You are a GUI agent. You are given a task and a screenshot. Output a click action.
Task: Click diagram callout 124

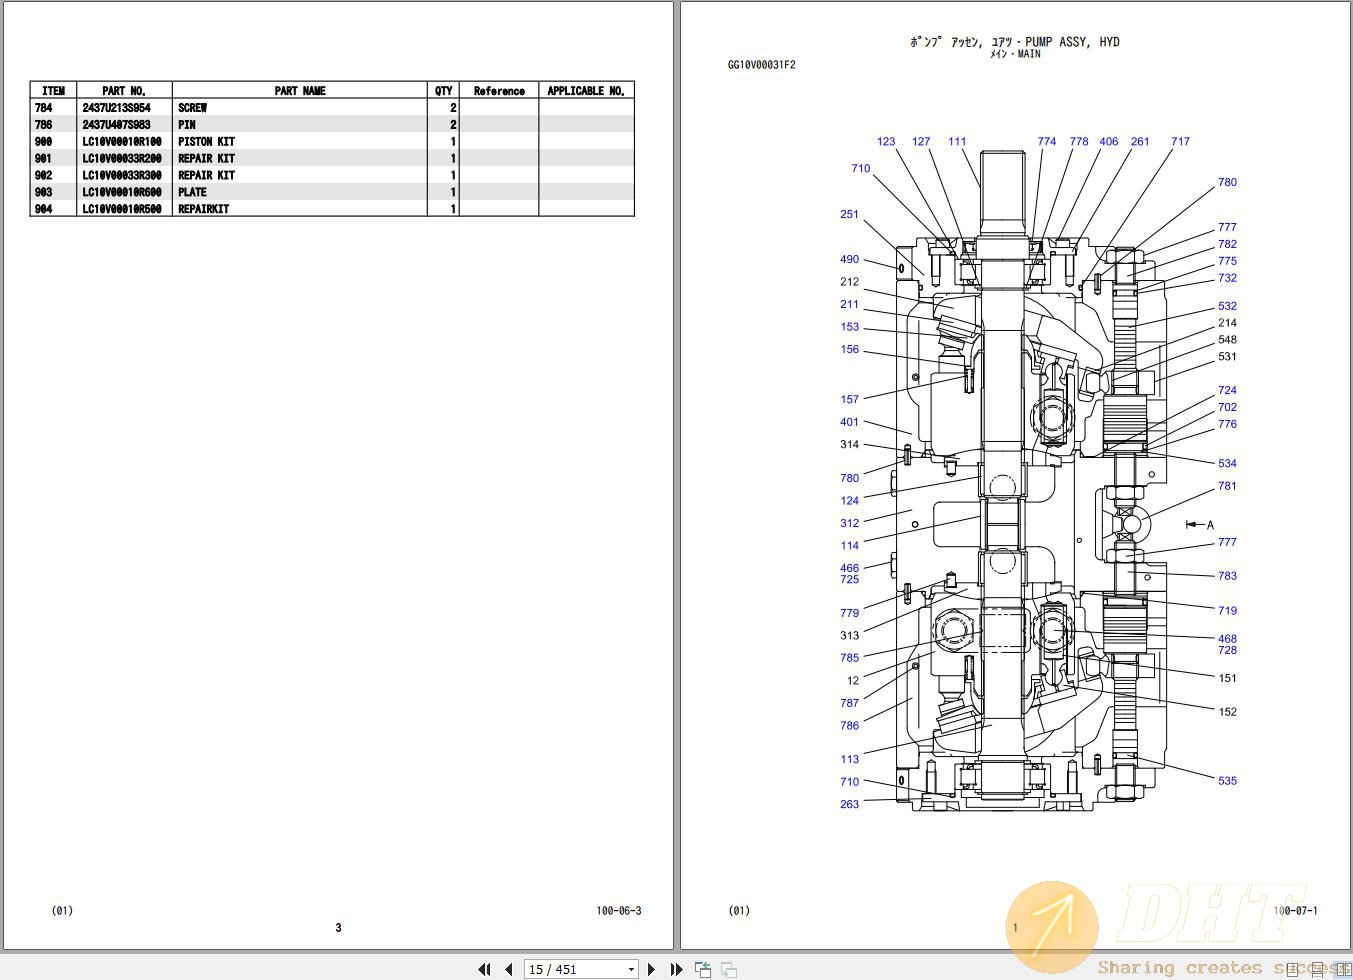click(849, 501)
